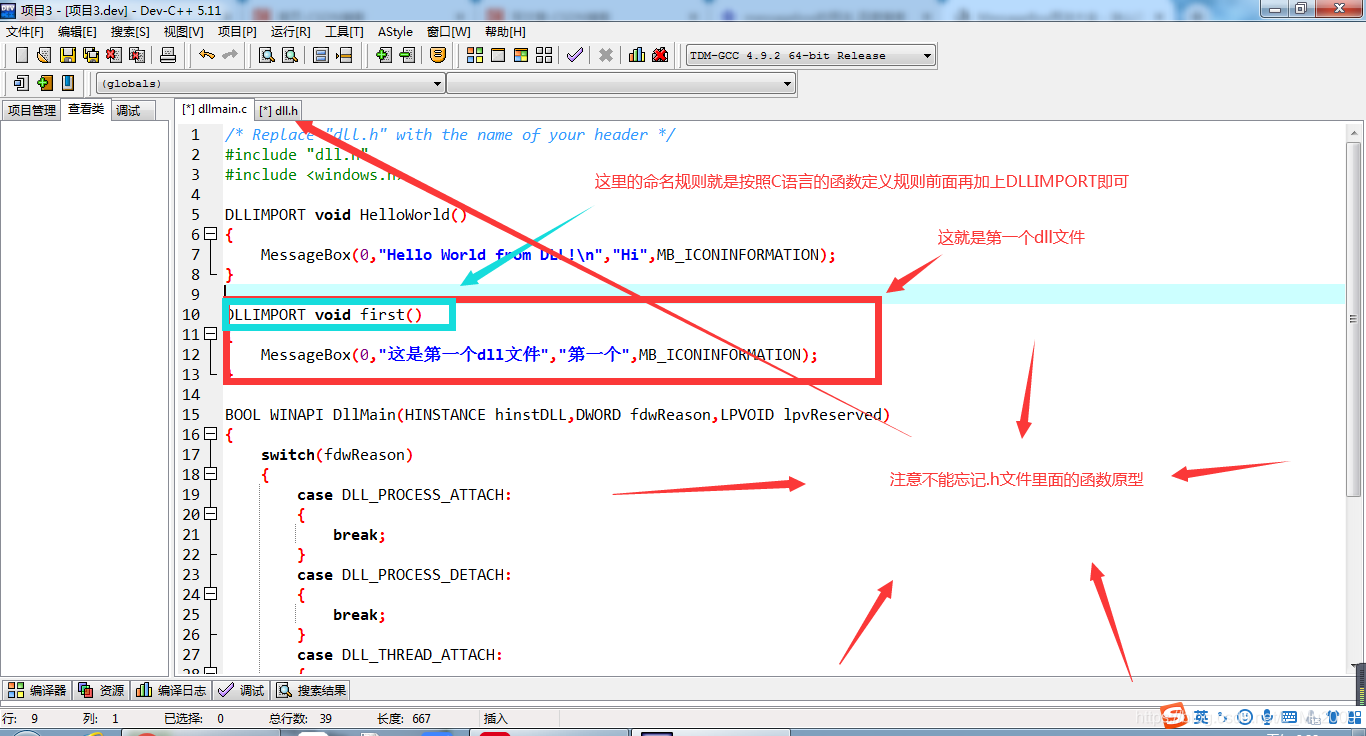Screen dimensions: 1366x736
Task: Click the Find magnifier icon
Action: pos(267,55)
